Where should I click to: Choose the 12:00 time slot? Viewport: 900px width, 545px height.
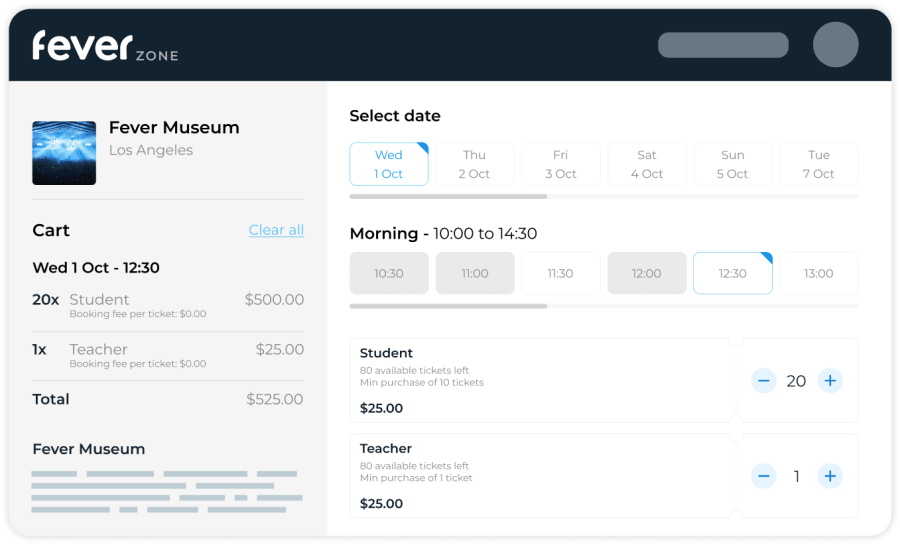click(647, 273)
